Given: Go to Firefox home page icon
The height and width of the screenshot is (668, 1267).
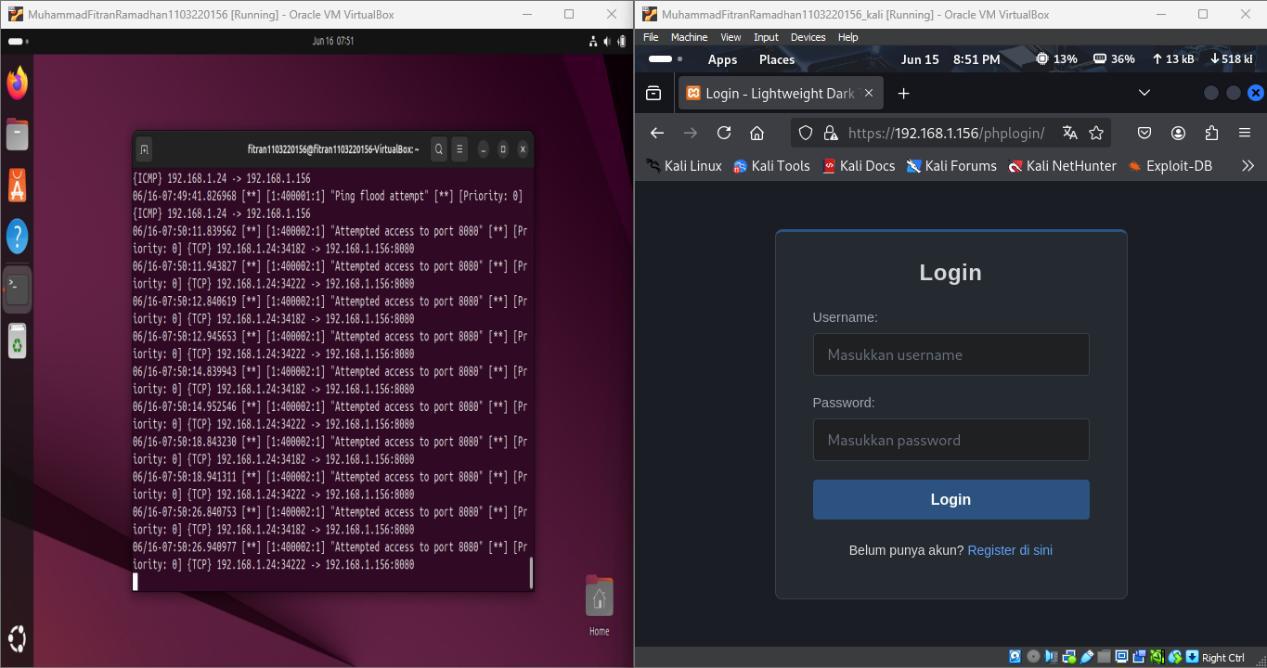Looking at the screenshot, I should (757, 133).
